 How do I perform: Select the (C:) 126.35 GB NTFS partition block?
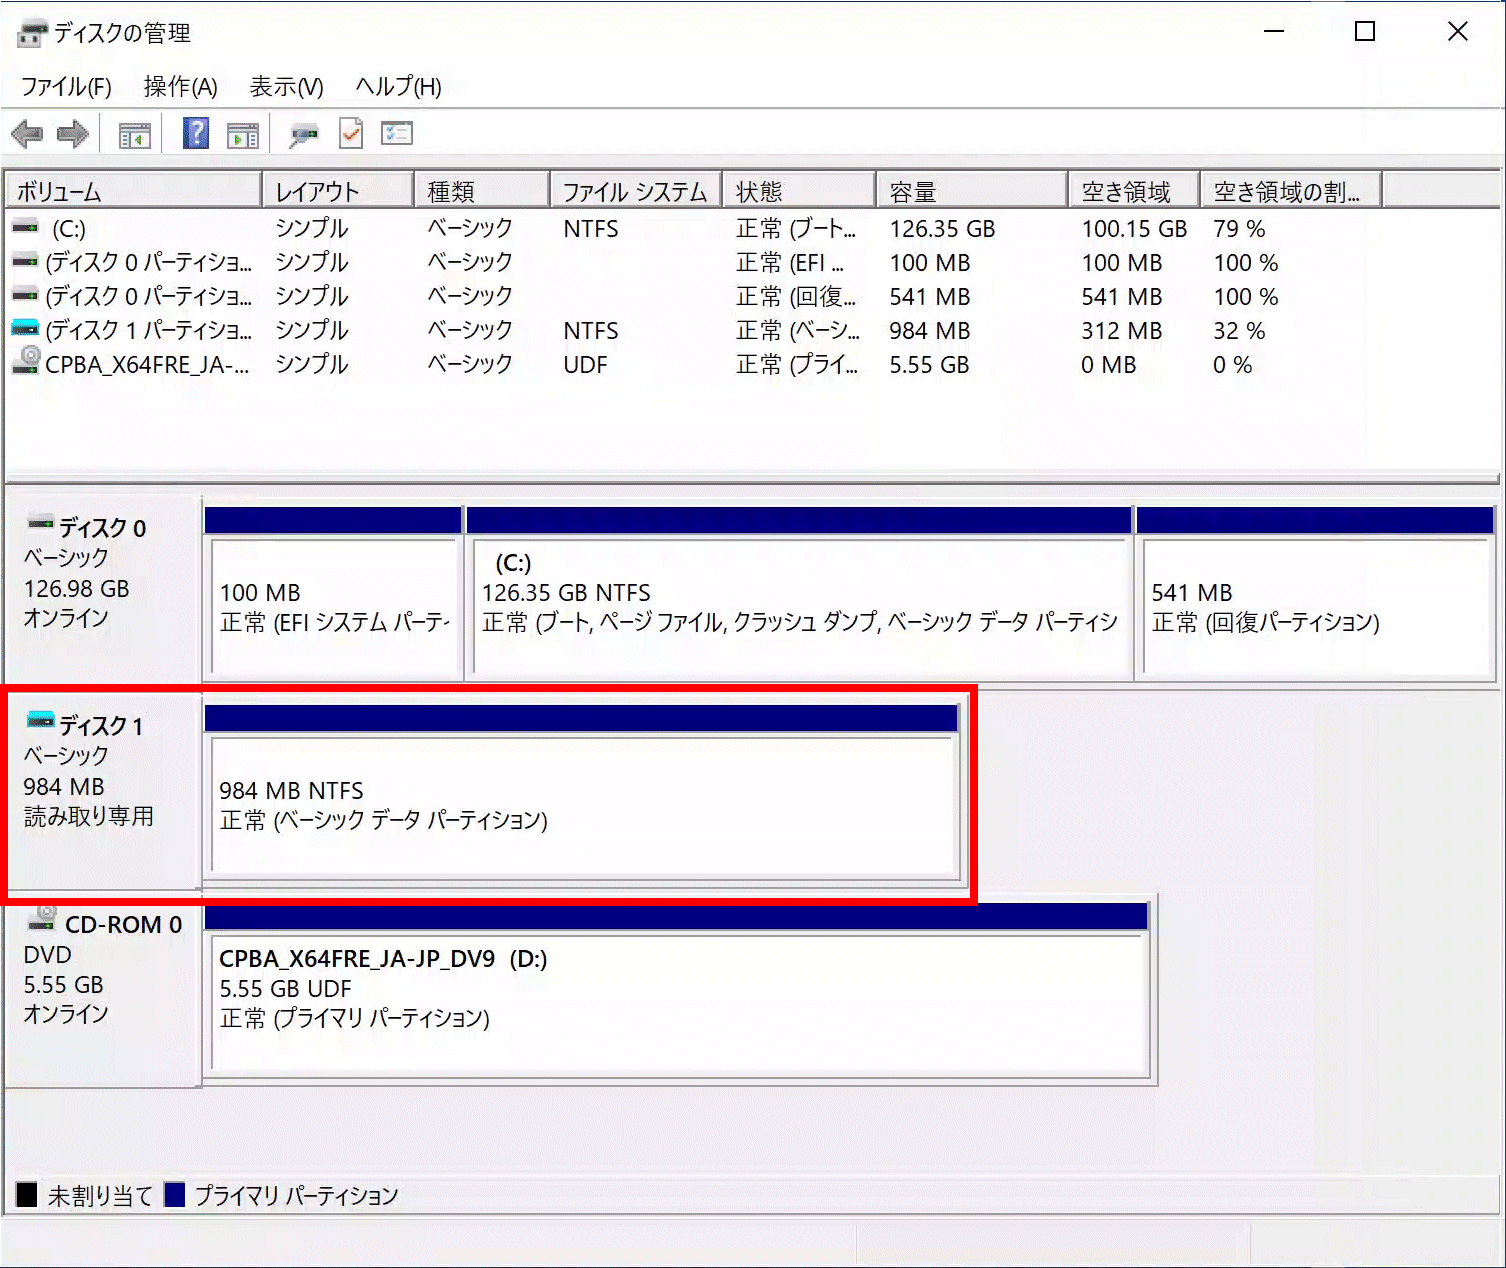click(x=799, y=593)
